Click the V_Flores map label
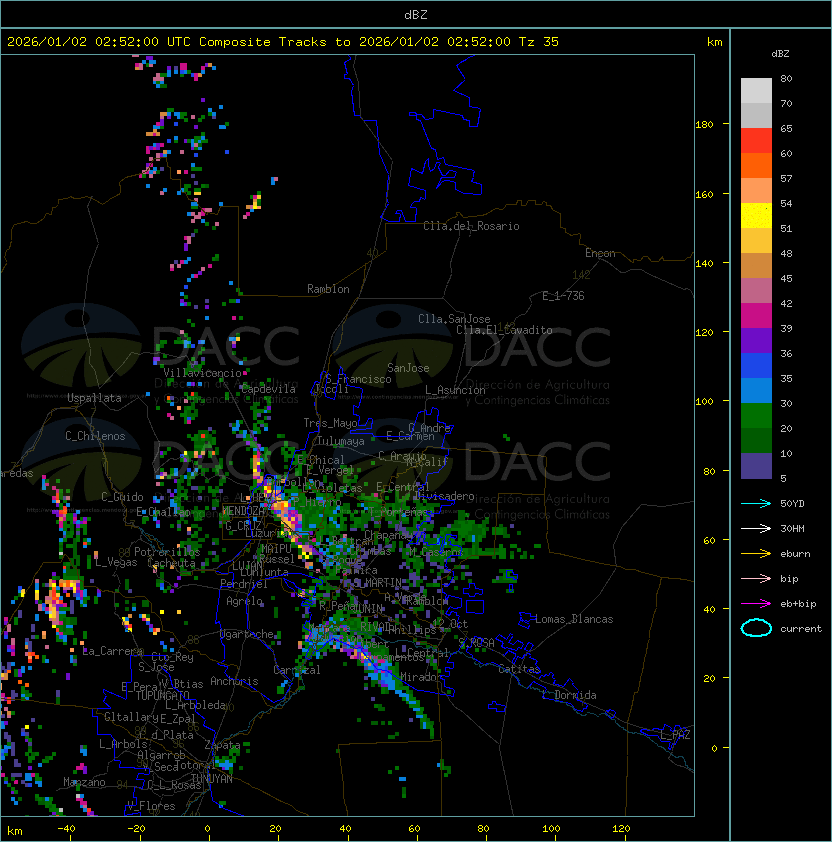This screenshot has height=842, width=832. click(151, 806)
